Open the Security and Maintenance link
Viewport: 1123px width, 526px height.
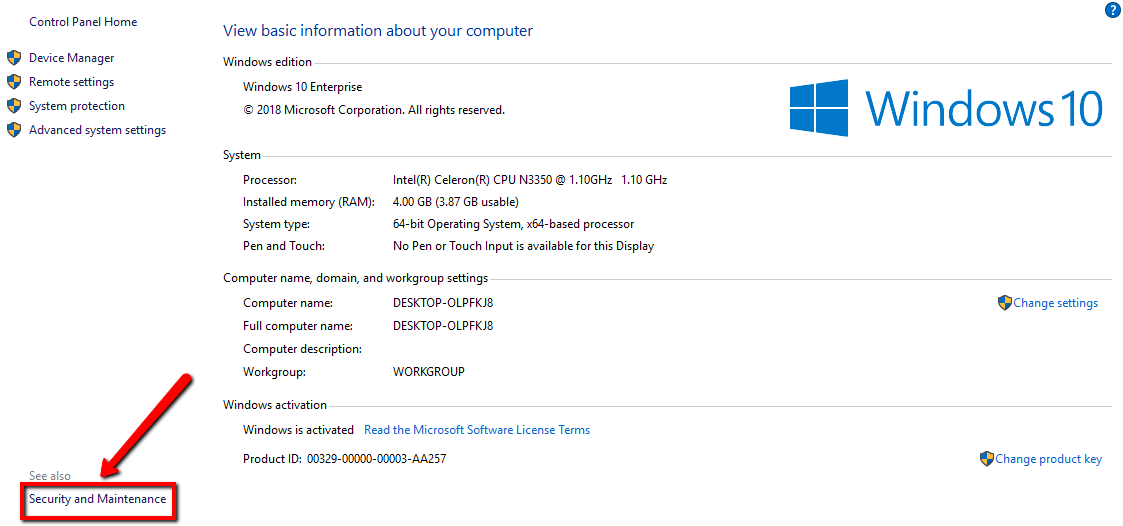click(x=97, y=498)
